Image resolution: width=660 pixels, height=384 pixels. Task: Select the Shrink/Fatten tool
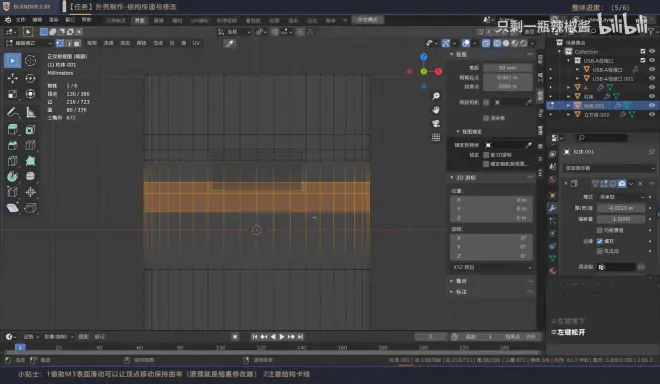(x=30, y=192)
